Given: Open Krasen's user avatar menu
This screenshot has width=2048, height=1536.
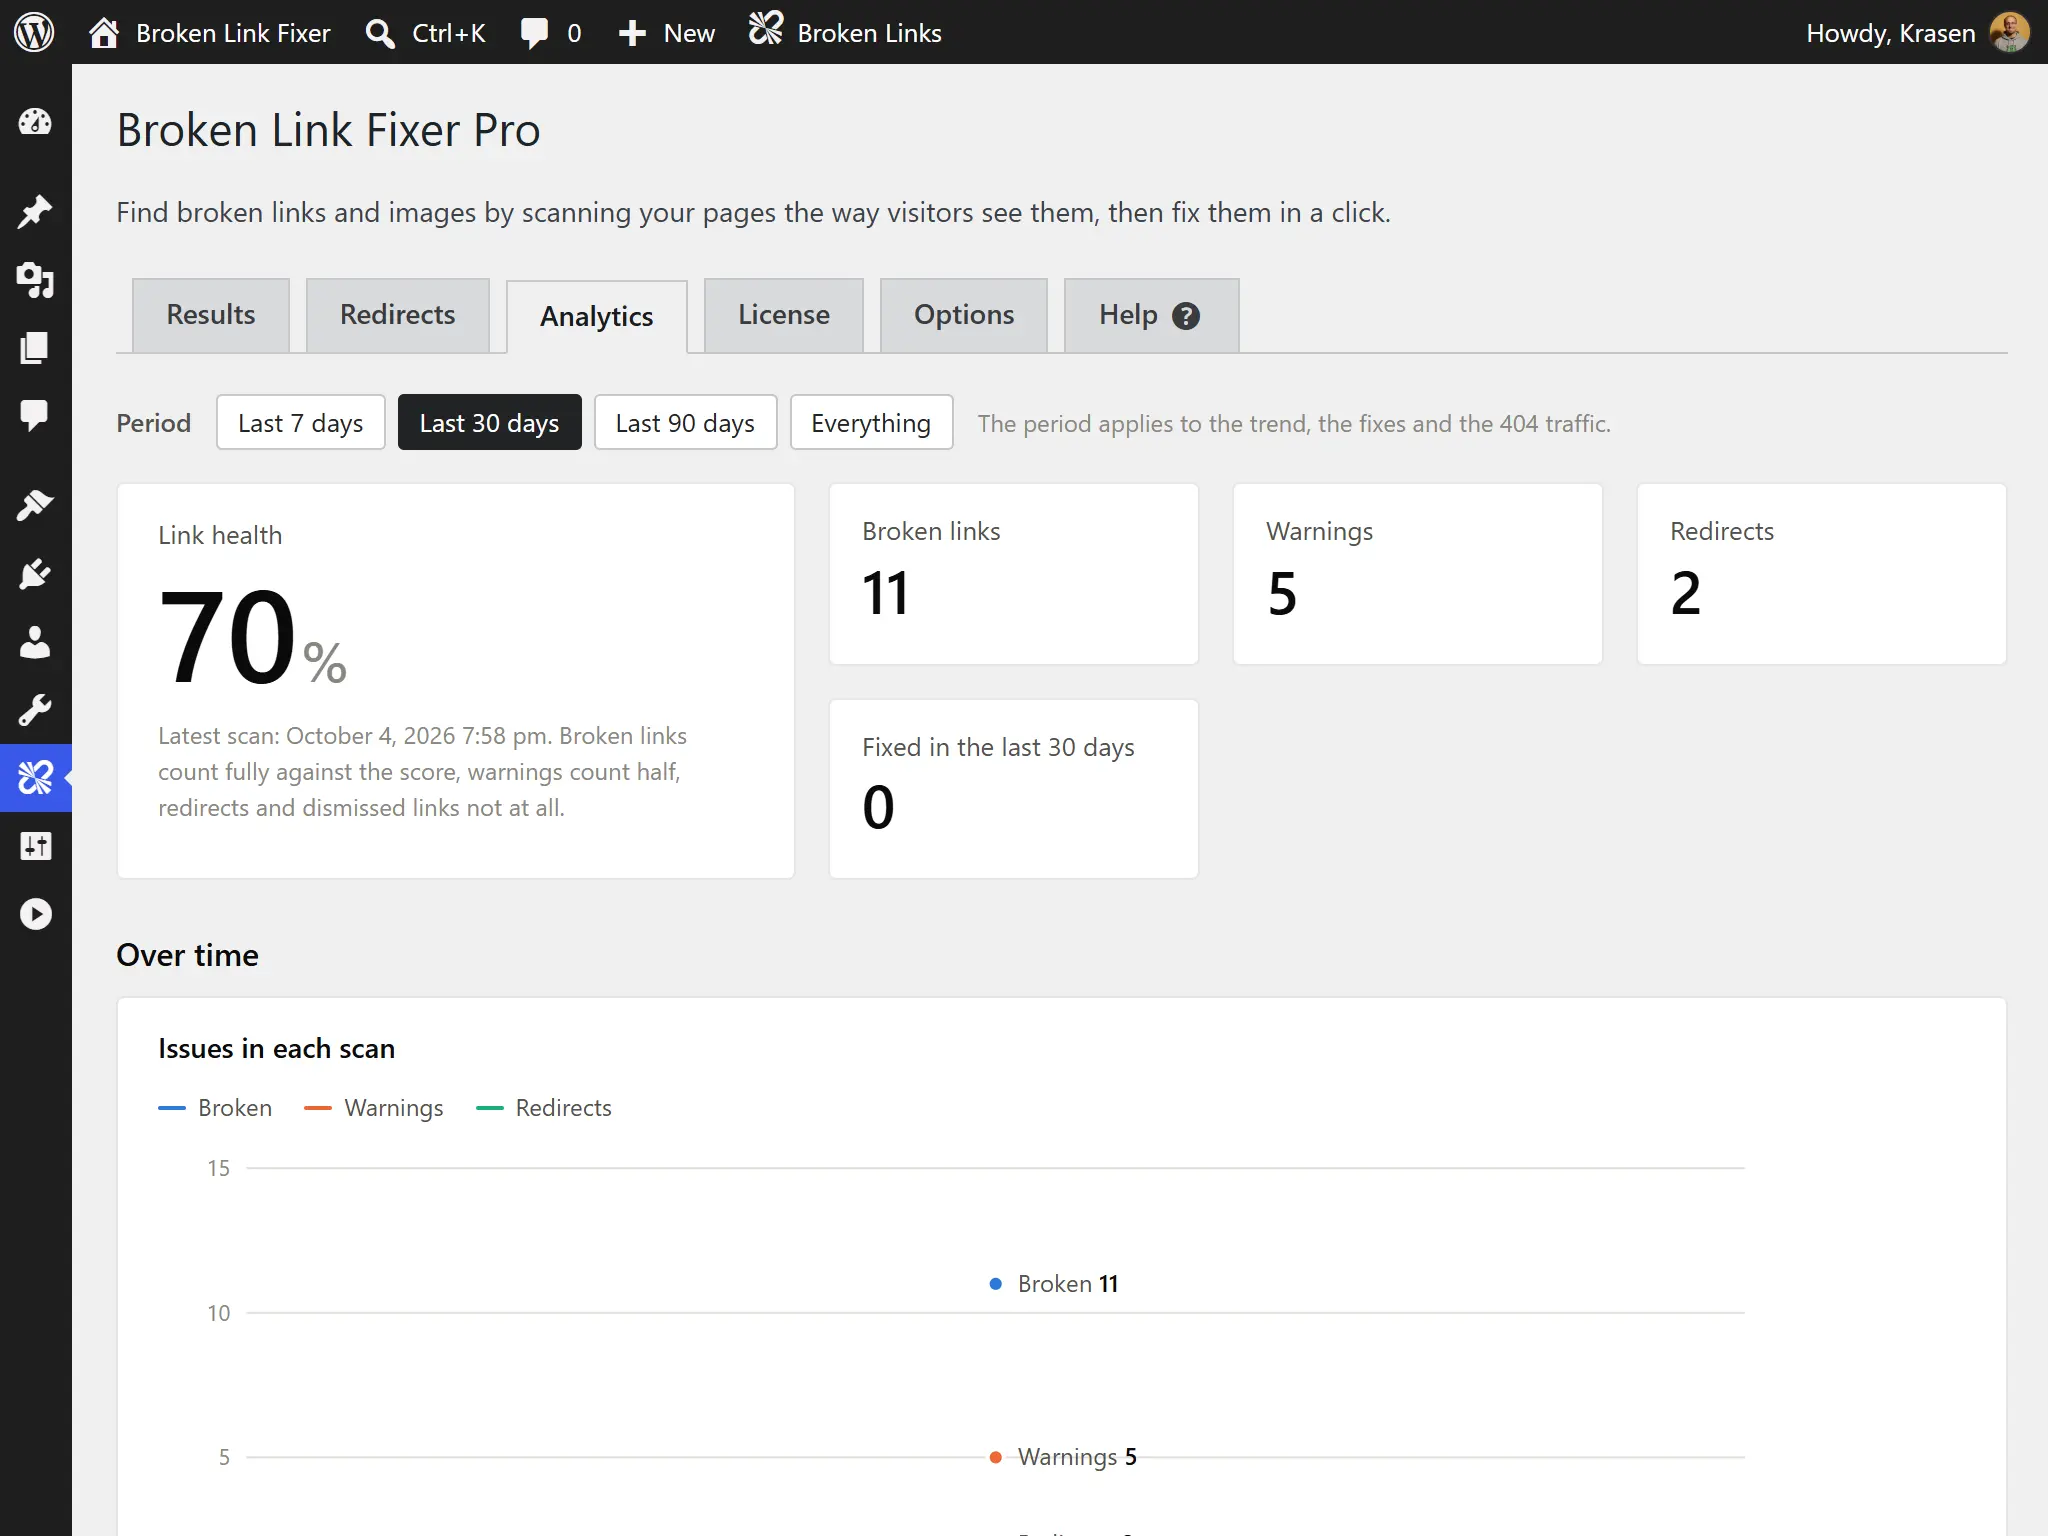Looking at the screenshot, I should (x=2010, y=33).
